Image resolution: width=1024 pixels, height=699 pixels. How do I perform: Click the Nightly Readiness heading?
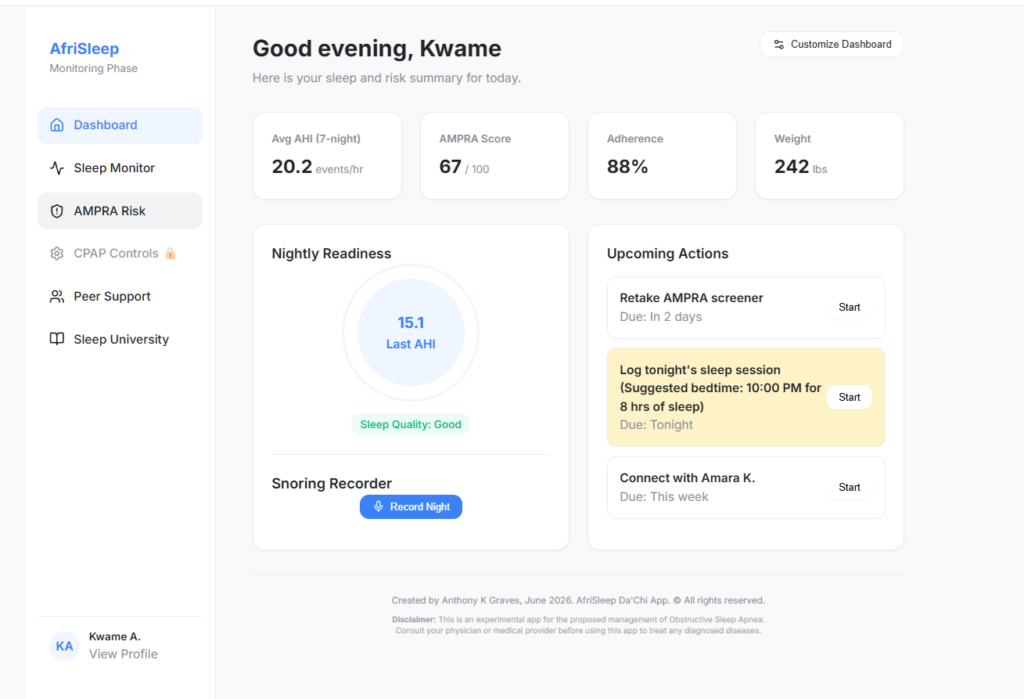331,253
